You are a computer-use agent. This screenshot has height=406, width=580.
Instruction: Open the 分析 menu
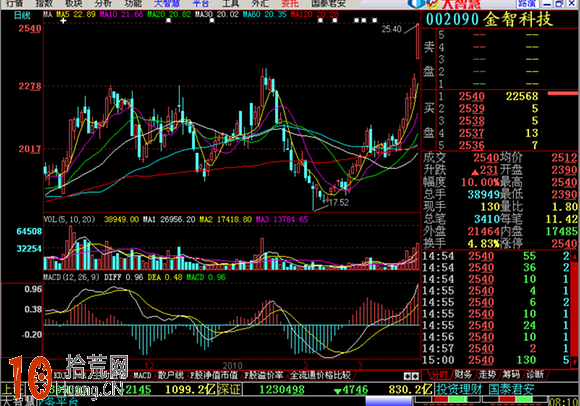tap(103, 3)
